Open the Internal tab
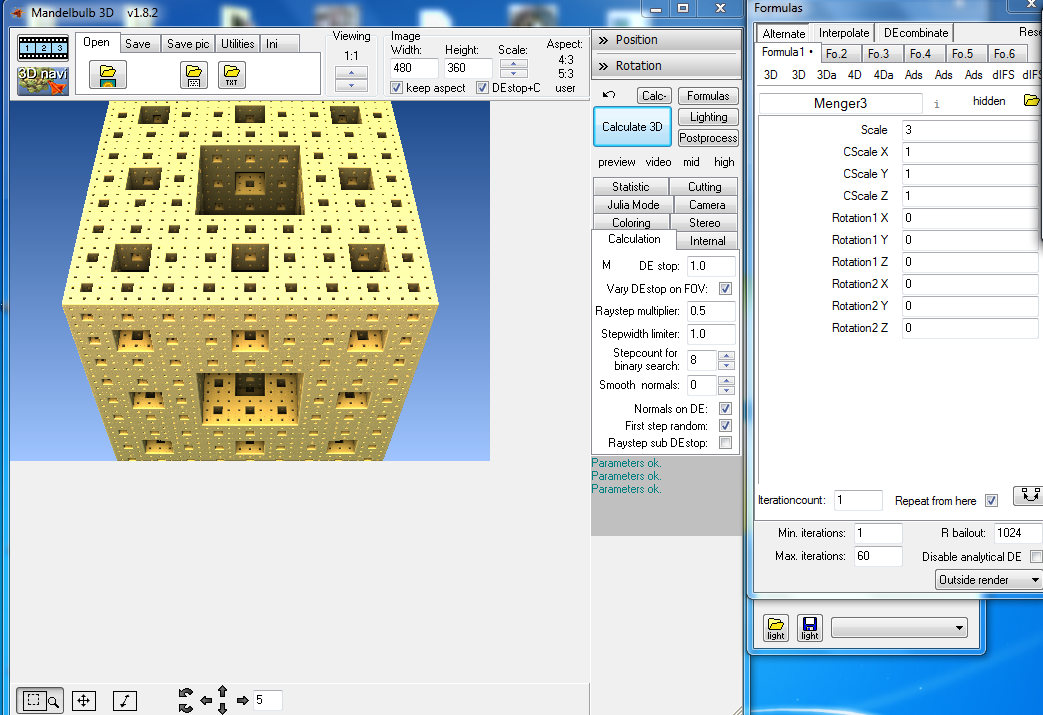The width and height of the screenshot is (1043, 715). [x=707, y=241]
